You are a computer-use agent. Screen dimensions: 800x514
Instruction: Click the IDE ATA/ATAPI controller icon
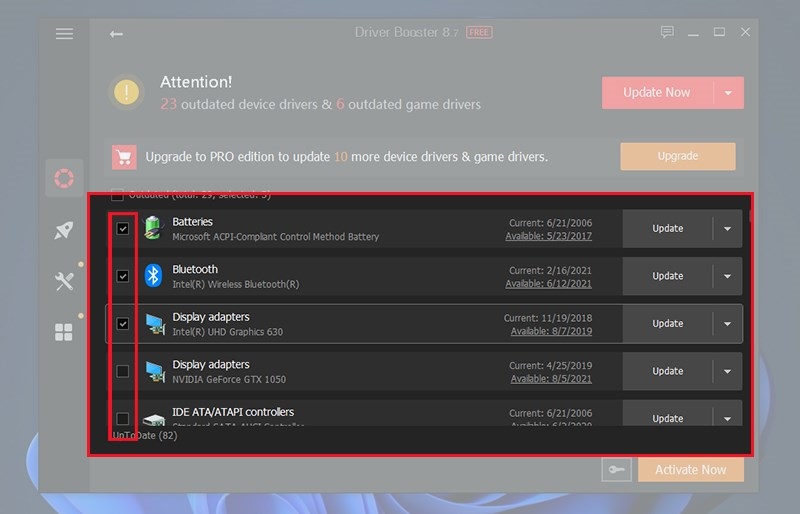click(154, 419)
